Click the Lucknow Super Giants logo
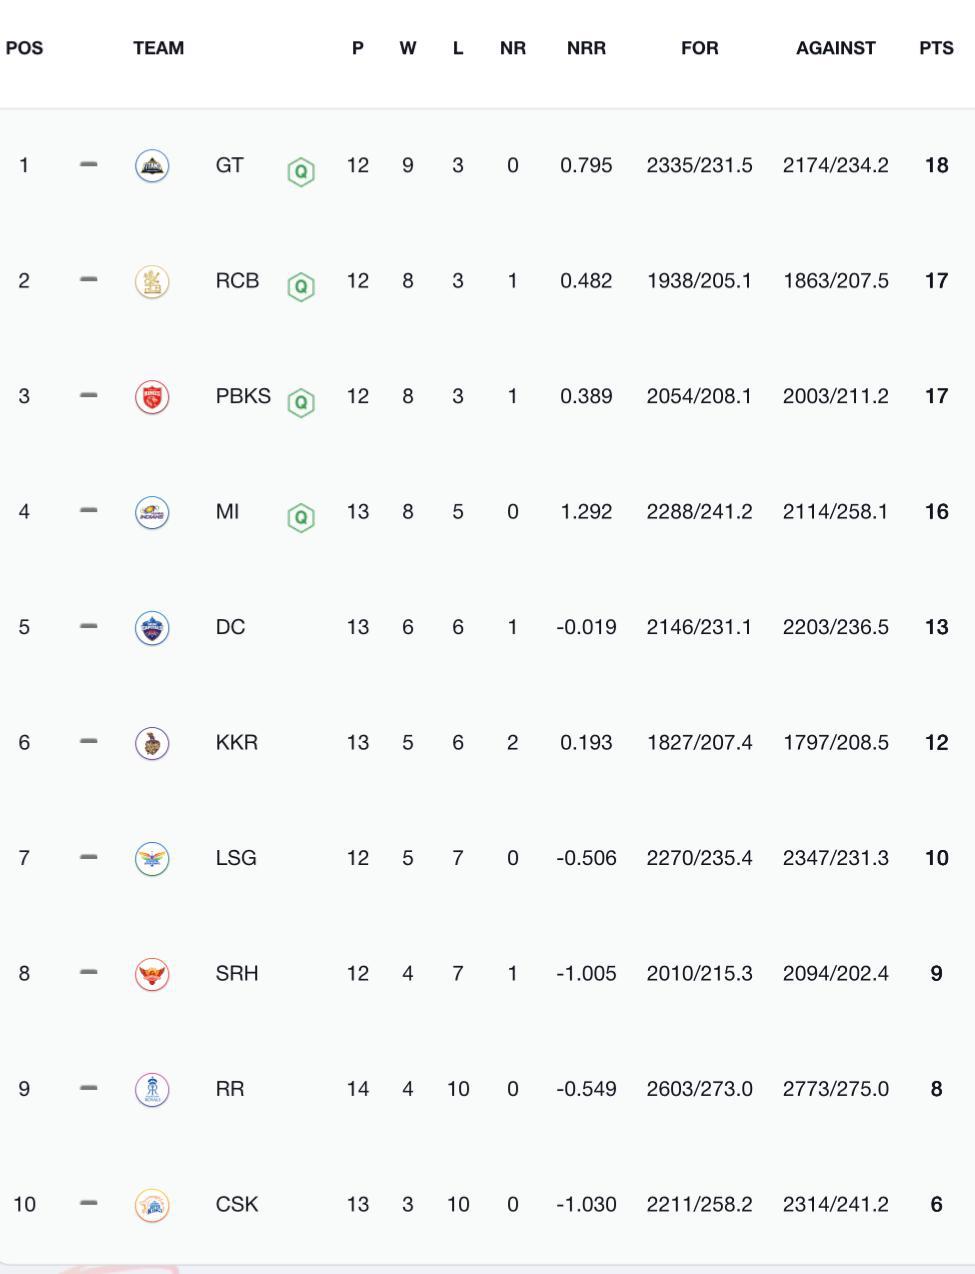 (x=152, y=859)
